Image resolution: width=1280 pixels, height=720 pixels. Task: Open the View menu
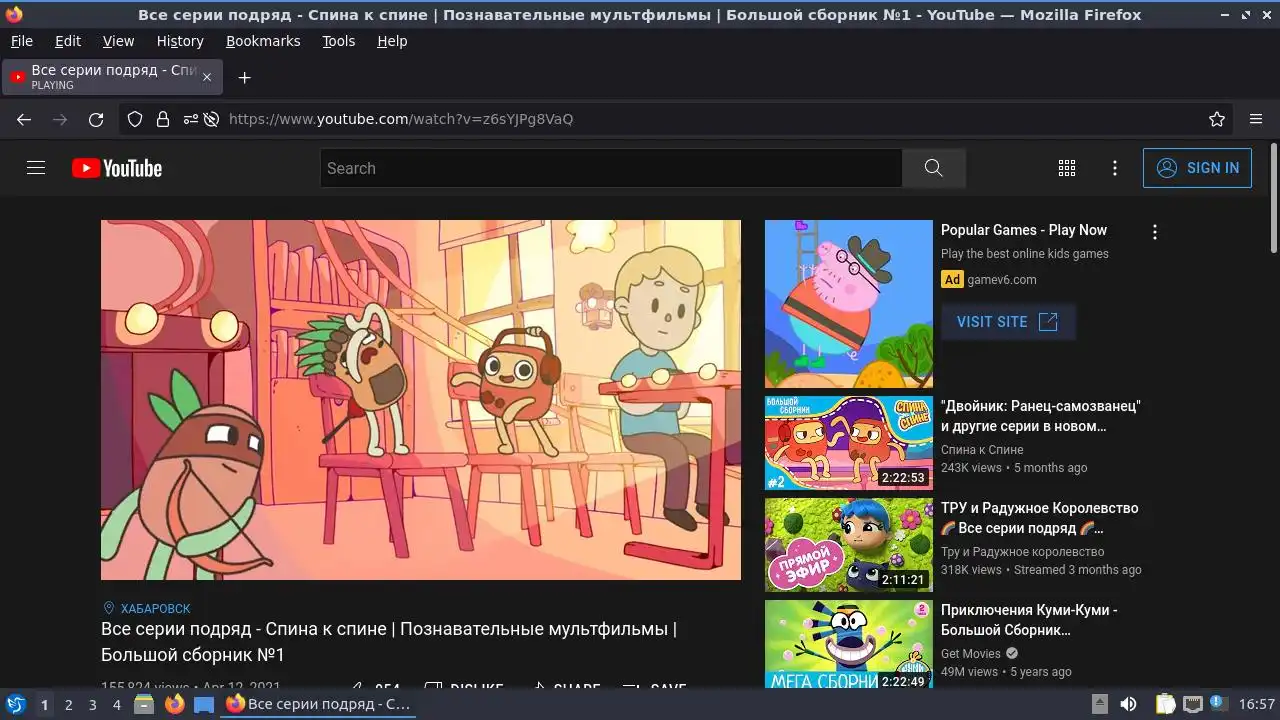118,41
